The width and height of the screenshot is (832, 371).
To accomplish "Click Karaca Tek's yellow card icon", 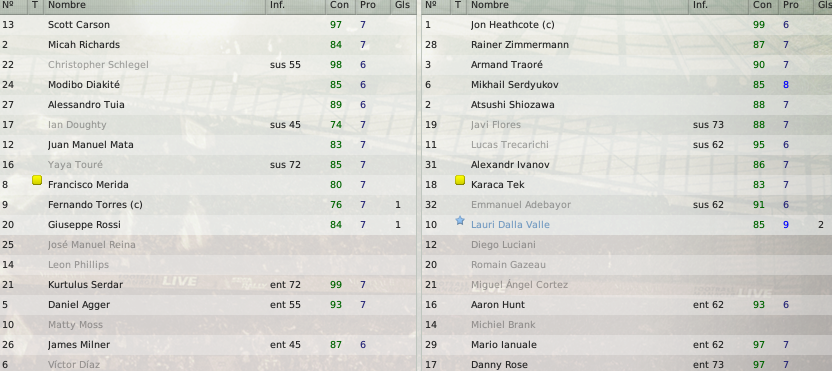I will pyautogui.click(x=460, y=180).
